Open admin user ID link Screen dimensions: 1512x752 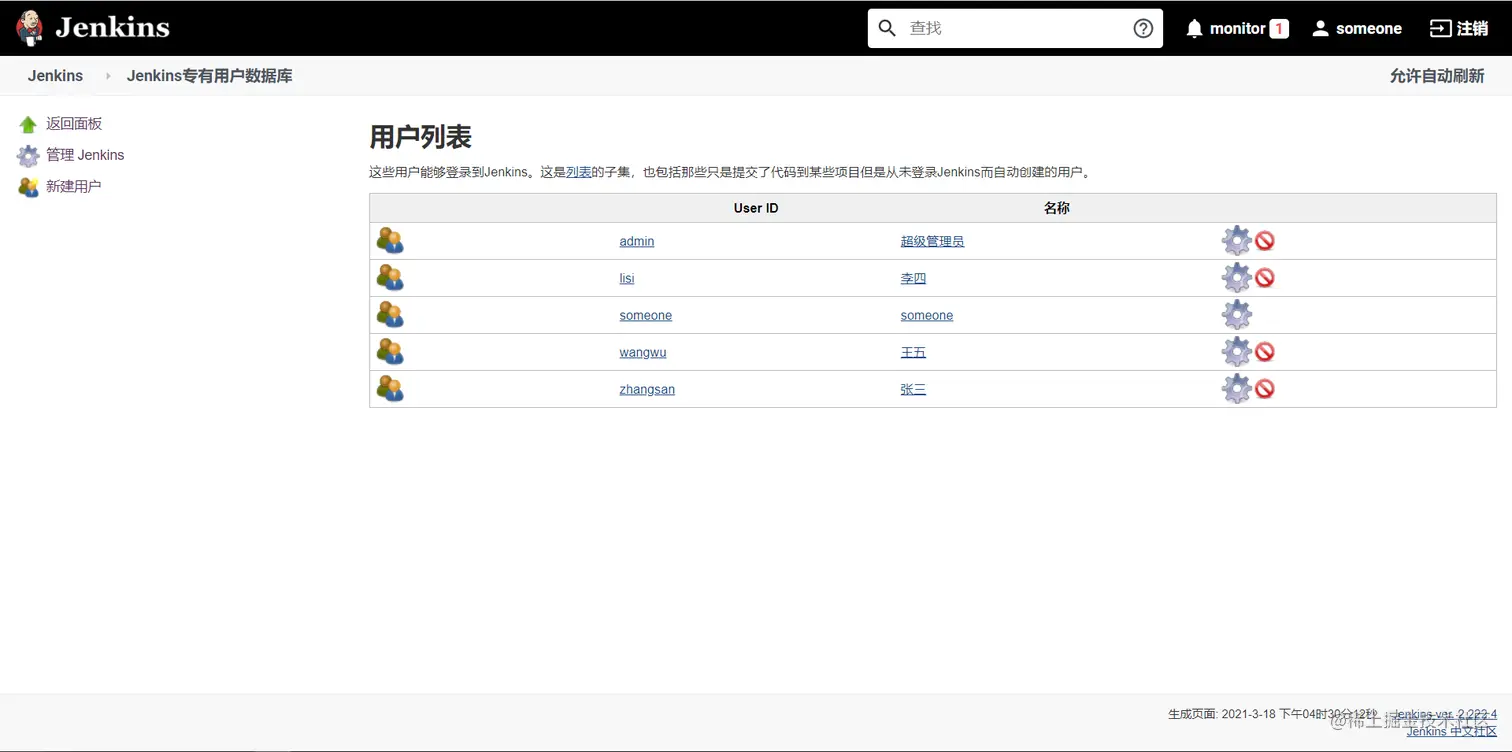coord(637,241)
